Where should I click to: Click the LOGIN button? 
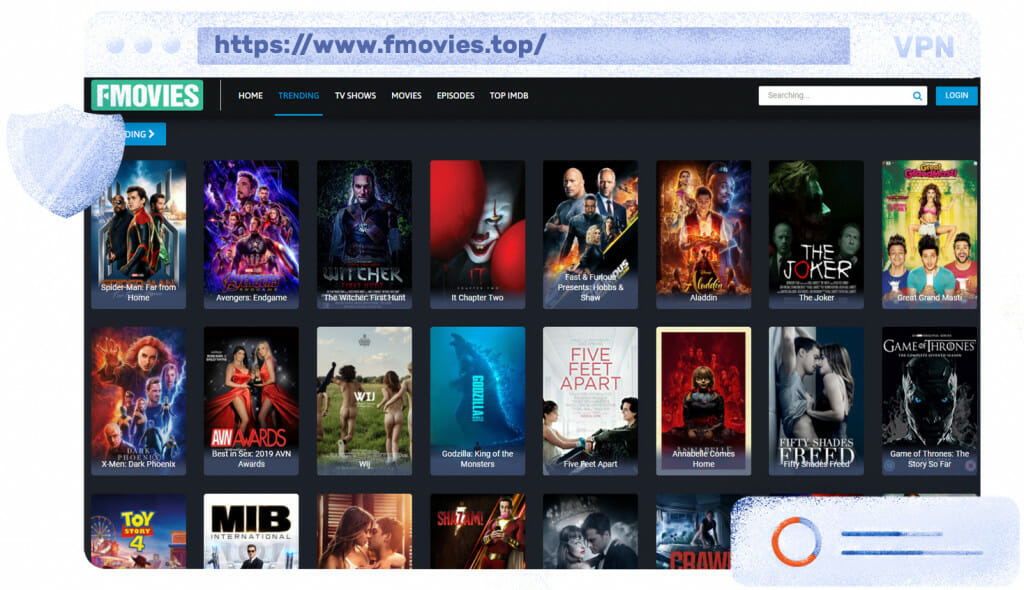click(x=956, y=95)
